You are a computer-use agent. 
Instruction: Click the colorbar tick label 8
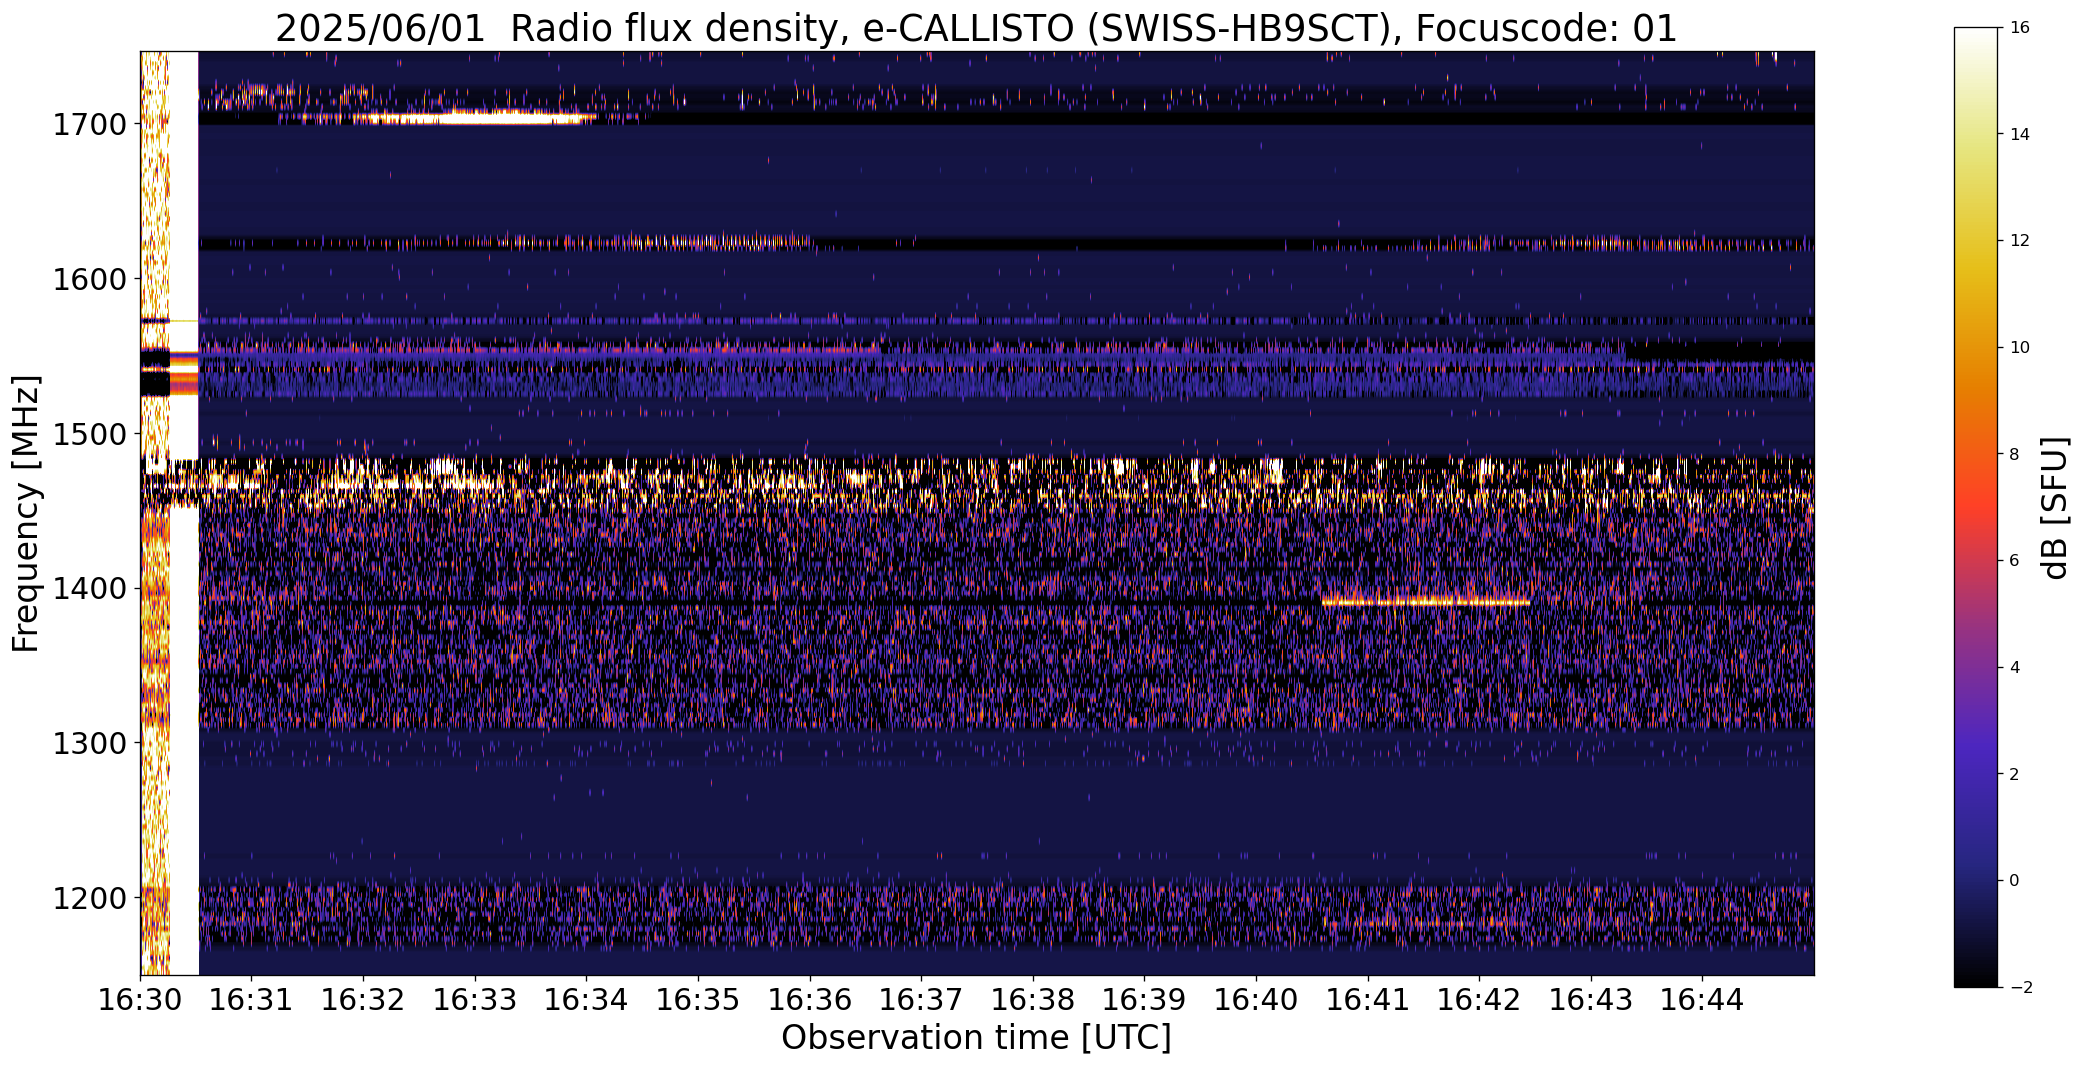[2014, 454]
